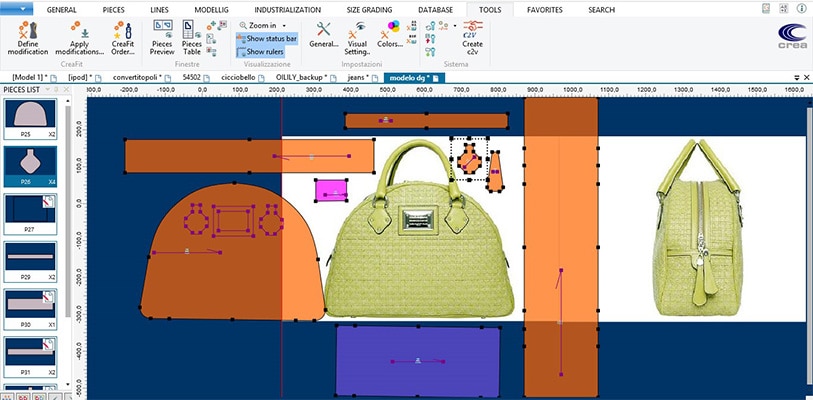Select the modelo dg document tab
This screenshot has height=400, width=813.
coord(414,77)
